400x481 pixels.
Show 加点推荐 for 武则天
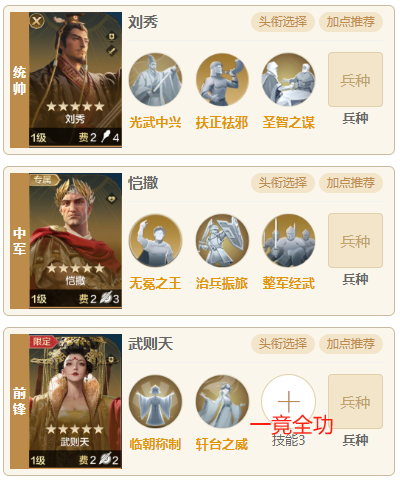[351, 344]
